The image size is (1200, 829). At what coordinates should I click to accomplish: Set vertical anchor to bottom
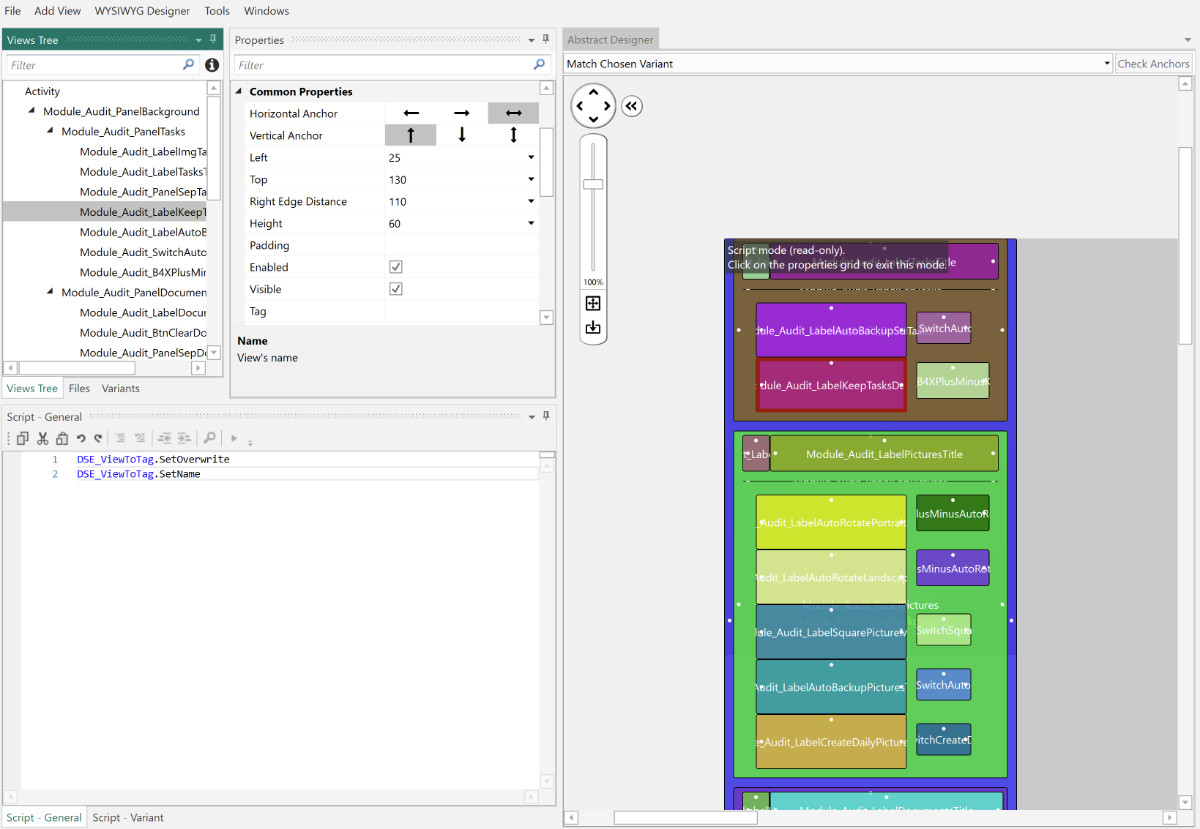462,135
